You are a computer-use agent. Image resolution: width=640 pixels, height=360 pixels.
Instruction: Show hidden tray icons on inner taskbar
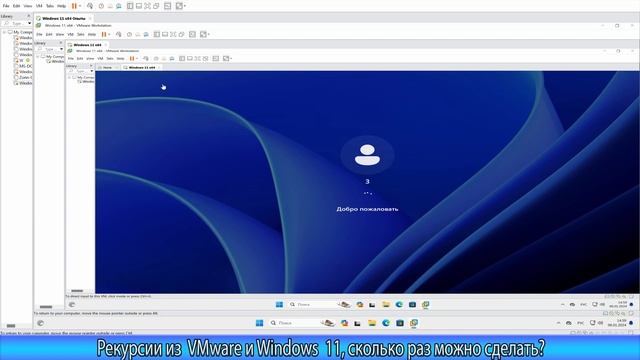(563, 304)
